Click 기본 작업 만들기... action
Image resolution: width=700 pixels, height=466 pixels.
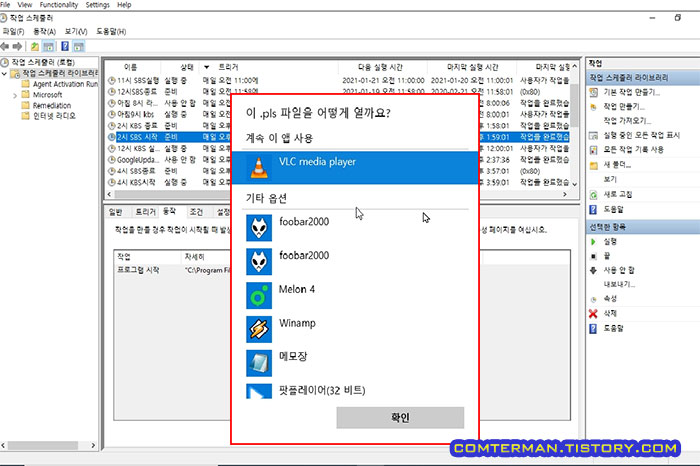coord(631,92)
